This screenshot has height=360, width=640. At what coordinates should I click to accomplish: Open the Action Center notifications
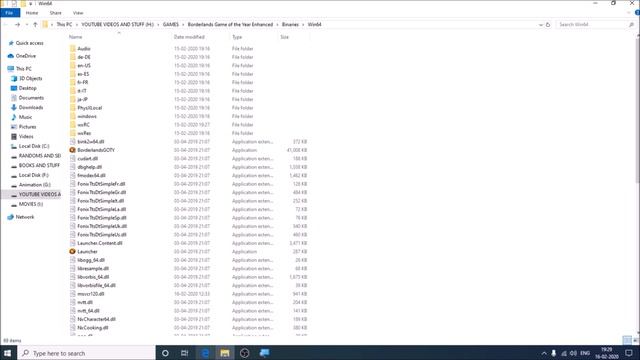(x=629, y=353)
